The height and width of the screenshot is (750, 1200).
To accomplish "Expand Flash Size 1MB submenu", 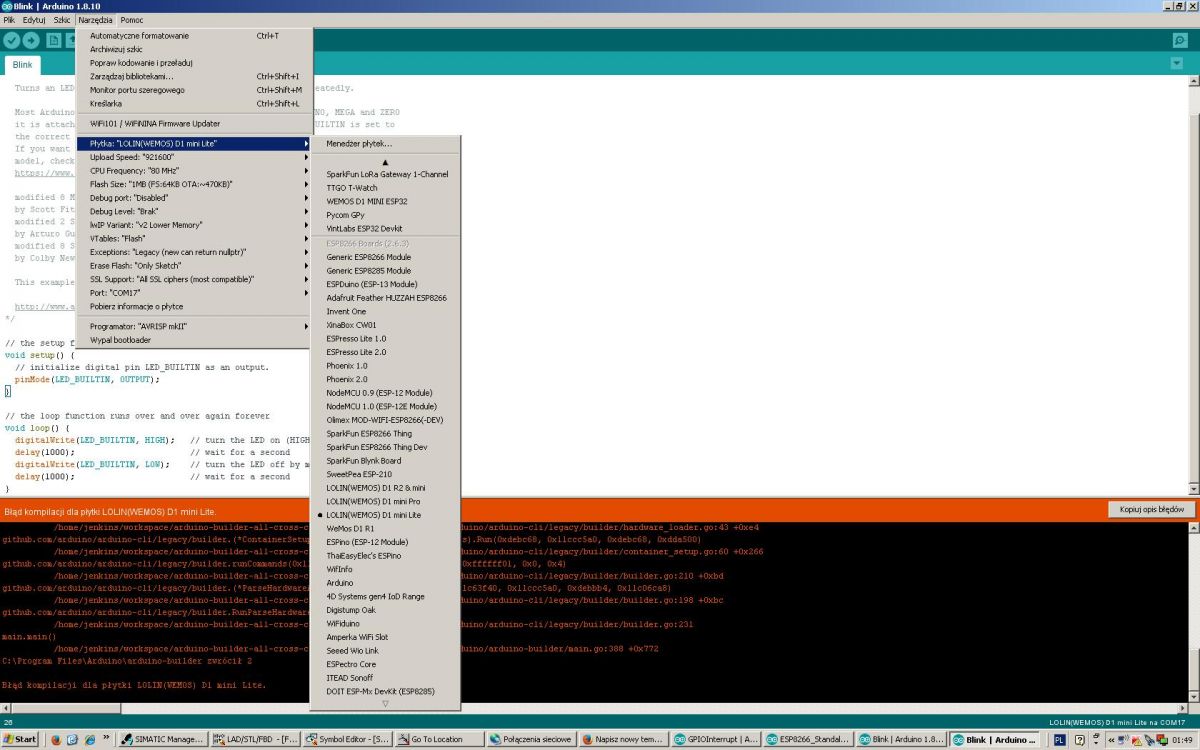I will pos(195,184).
